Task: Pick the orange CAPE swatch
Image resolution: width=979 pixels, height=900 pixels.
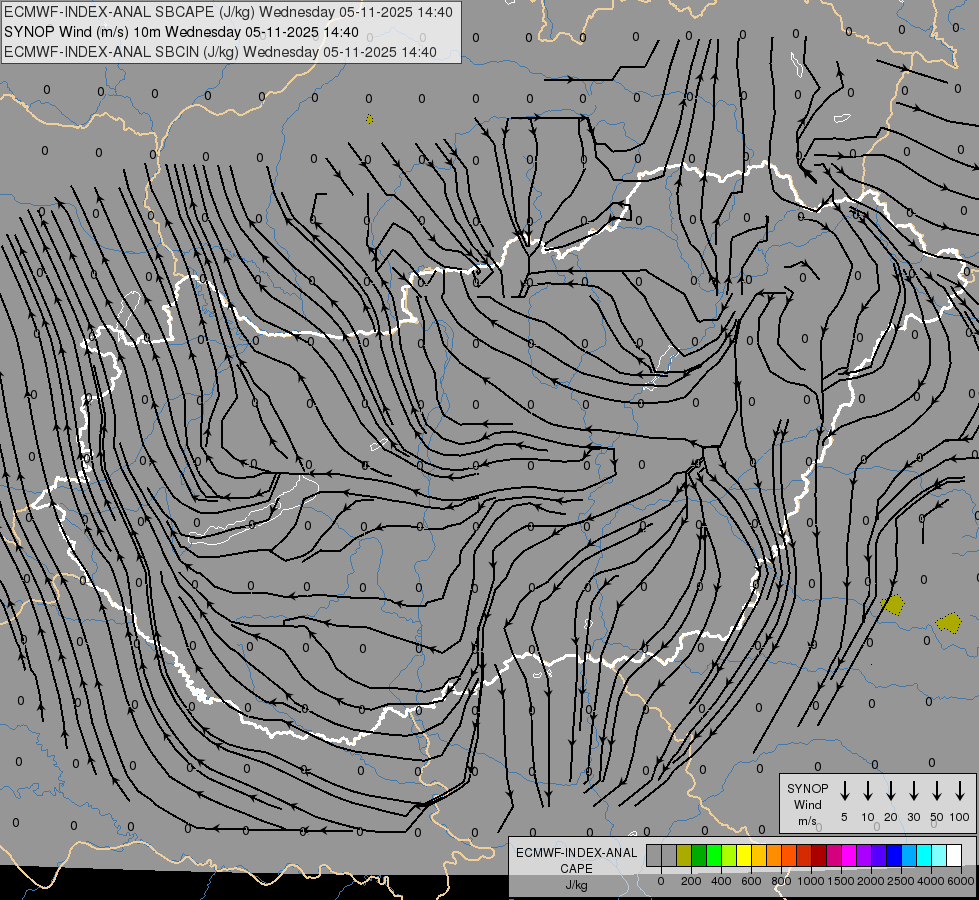Action: click(774, 855)
